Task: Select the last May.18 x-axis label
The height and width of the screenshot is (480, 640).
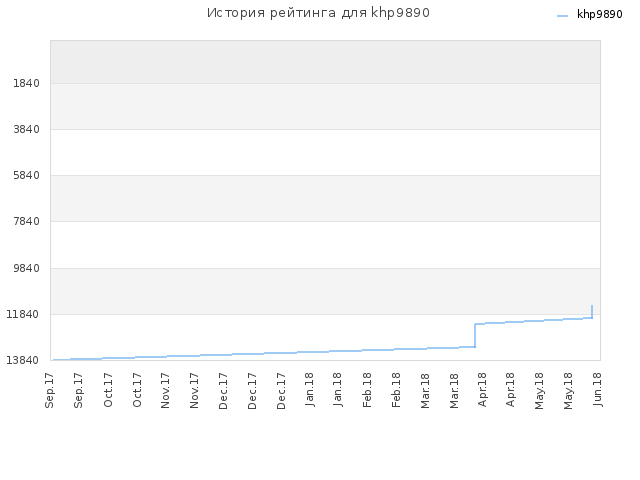Action: (569, 391)
